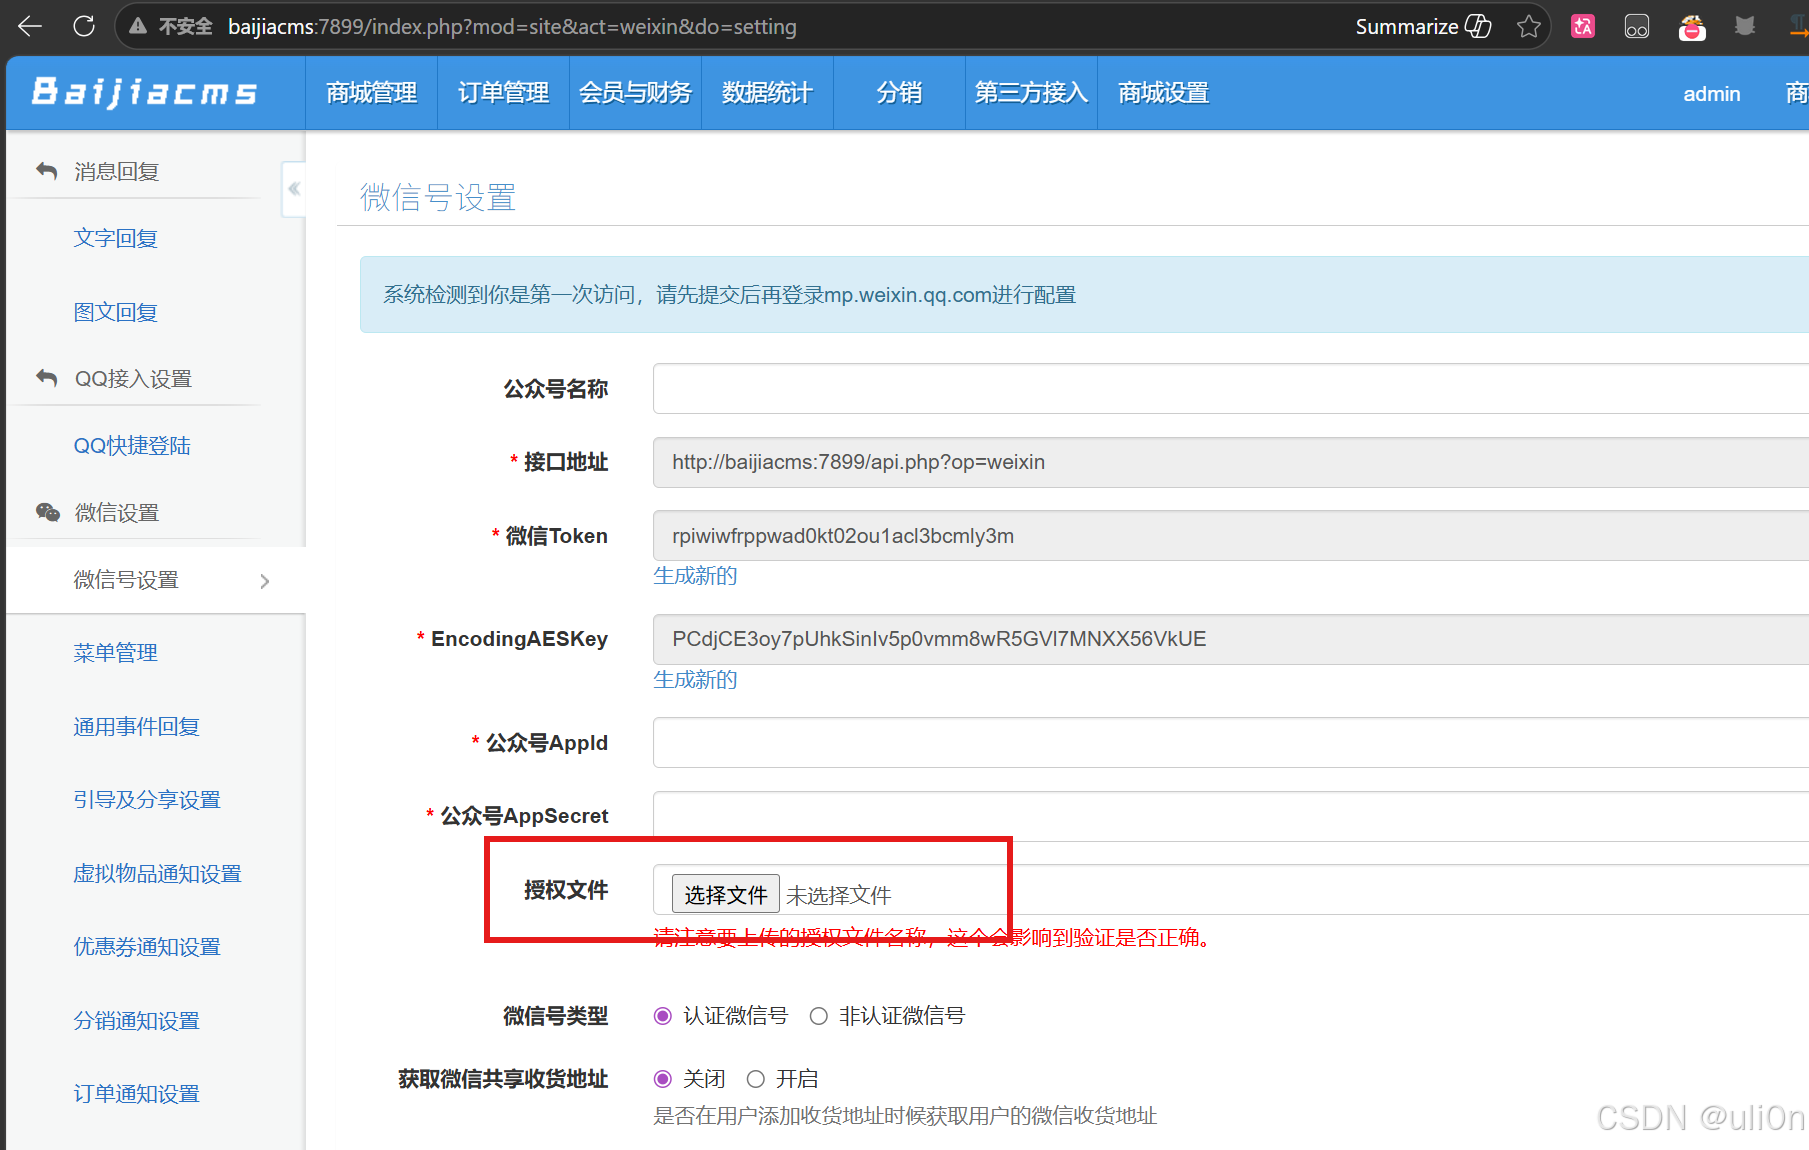The width and height of the screenshot is (1809, 1150).
Task: Expand the chevron next to 微信号设置
Action: 265,581
